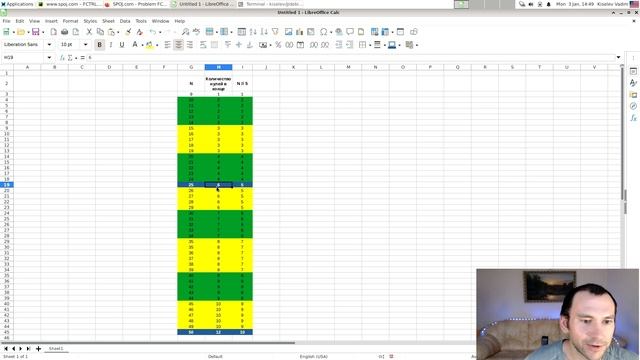Open the Data menu

(x=125, y=21)
